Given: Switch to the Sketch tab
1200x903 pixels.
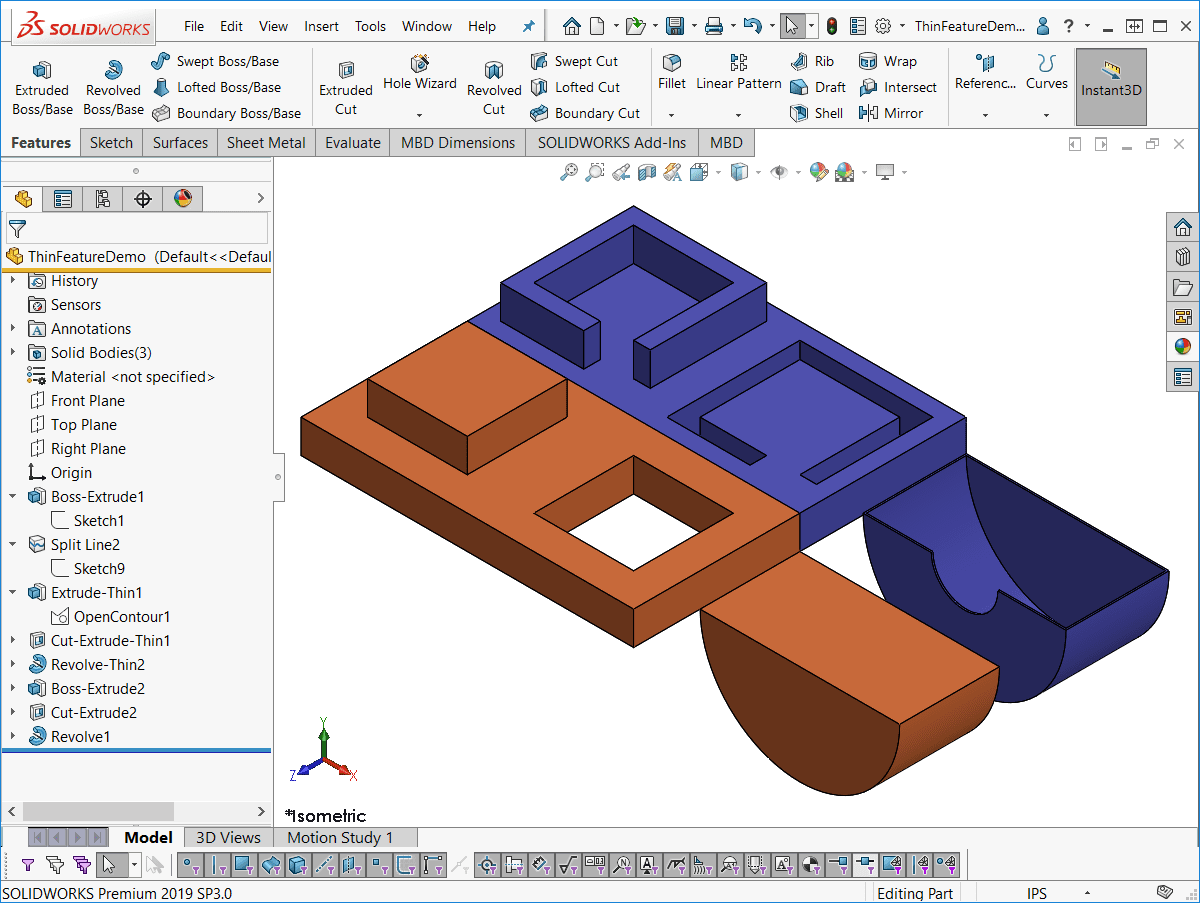Looking at the screenshot, I should (x=111, y=143).
